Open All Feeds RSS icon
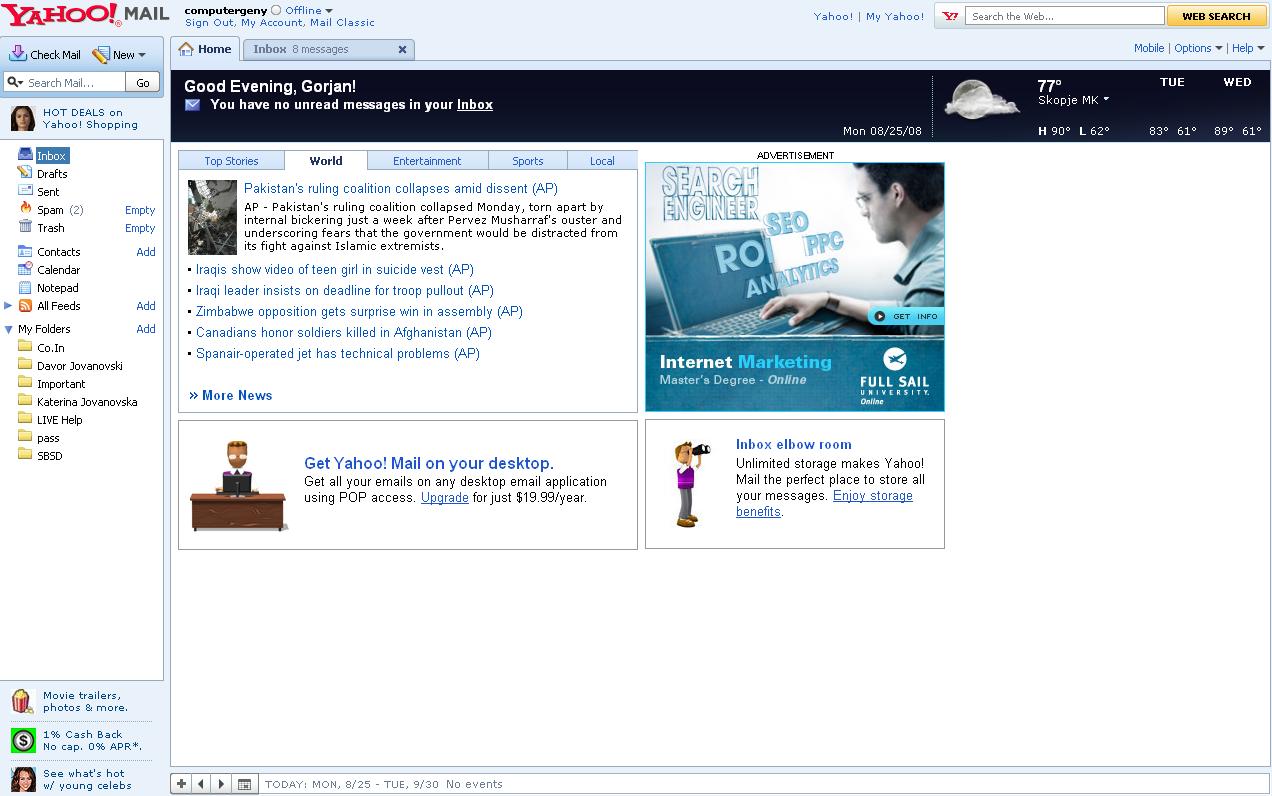Screen dimensions: 1272x796 point(26,305)
